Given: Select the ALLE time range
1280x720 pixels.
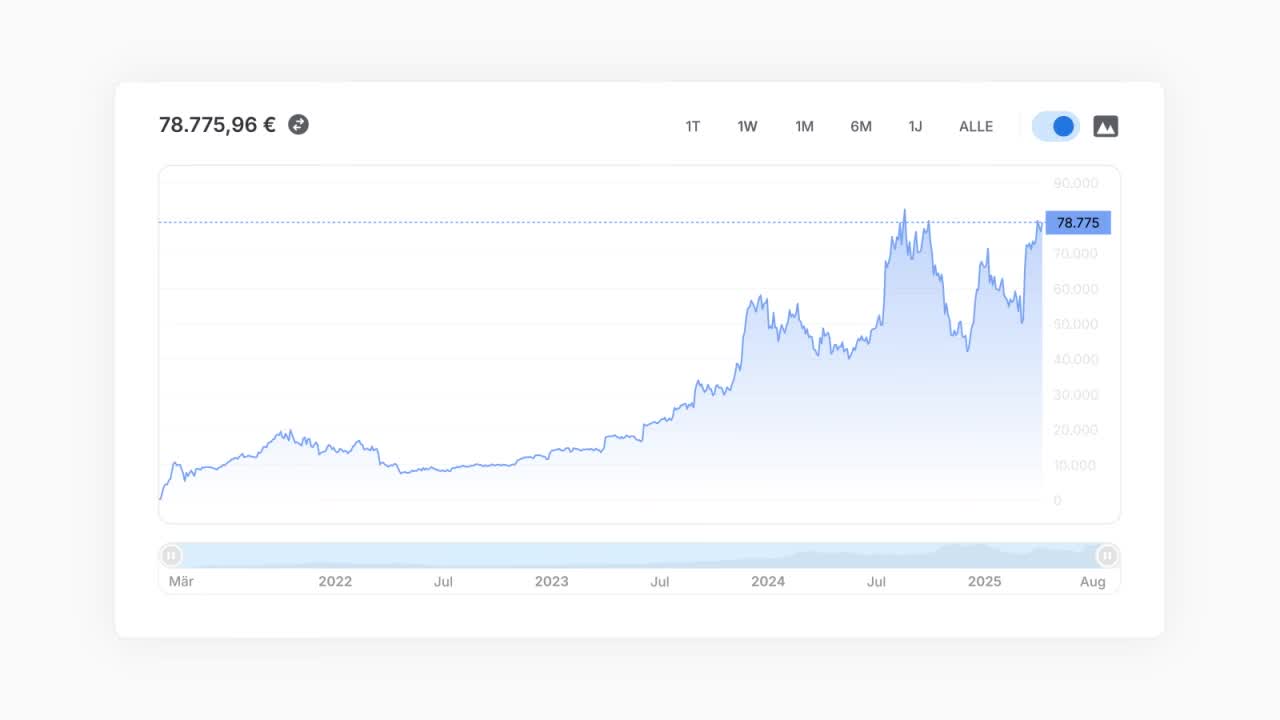Looking at the screenshot, I should (x=976, y=126).
